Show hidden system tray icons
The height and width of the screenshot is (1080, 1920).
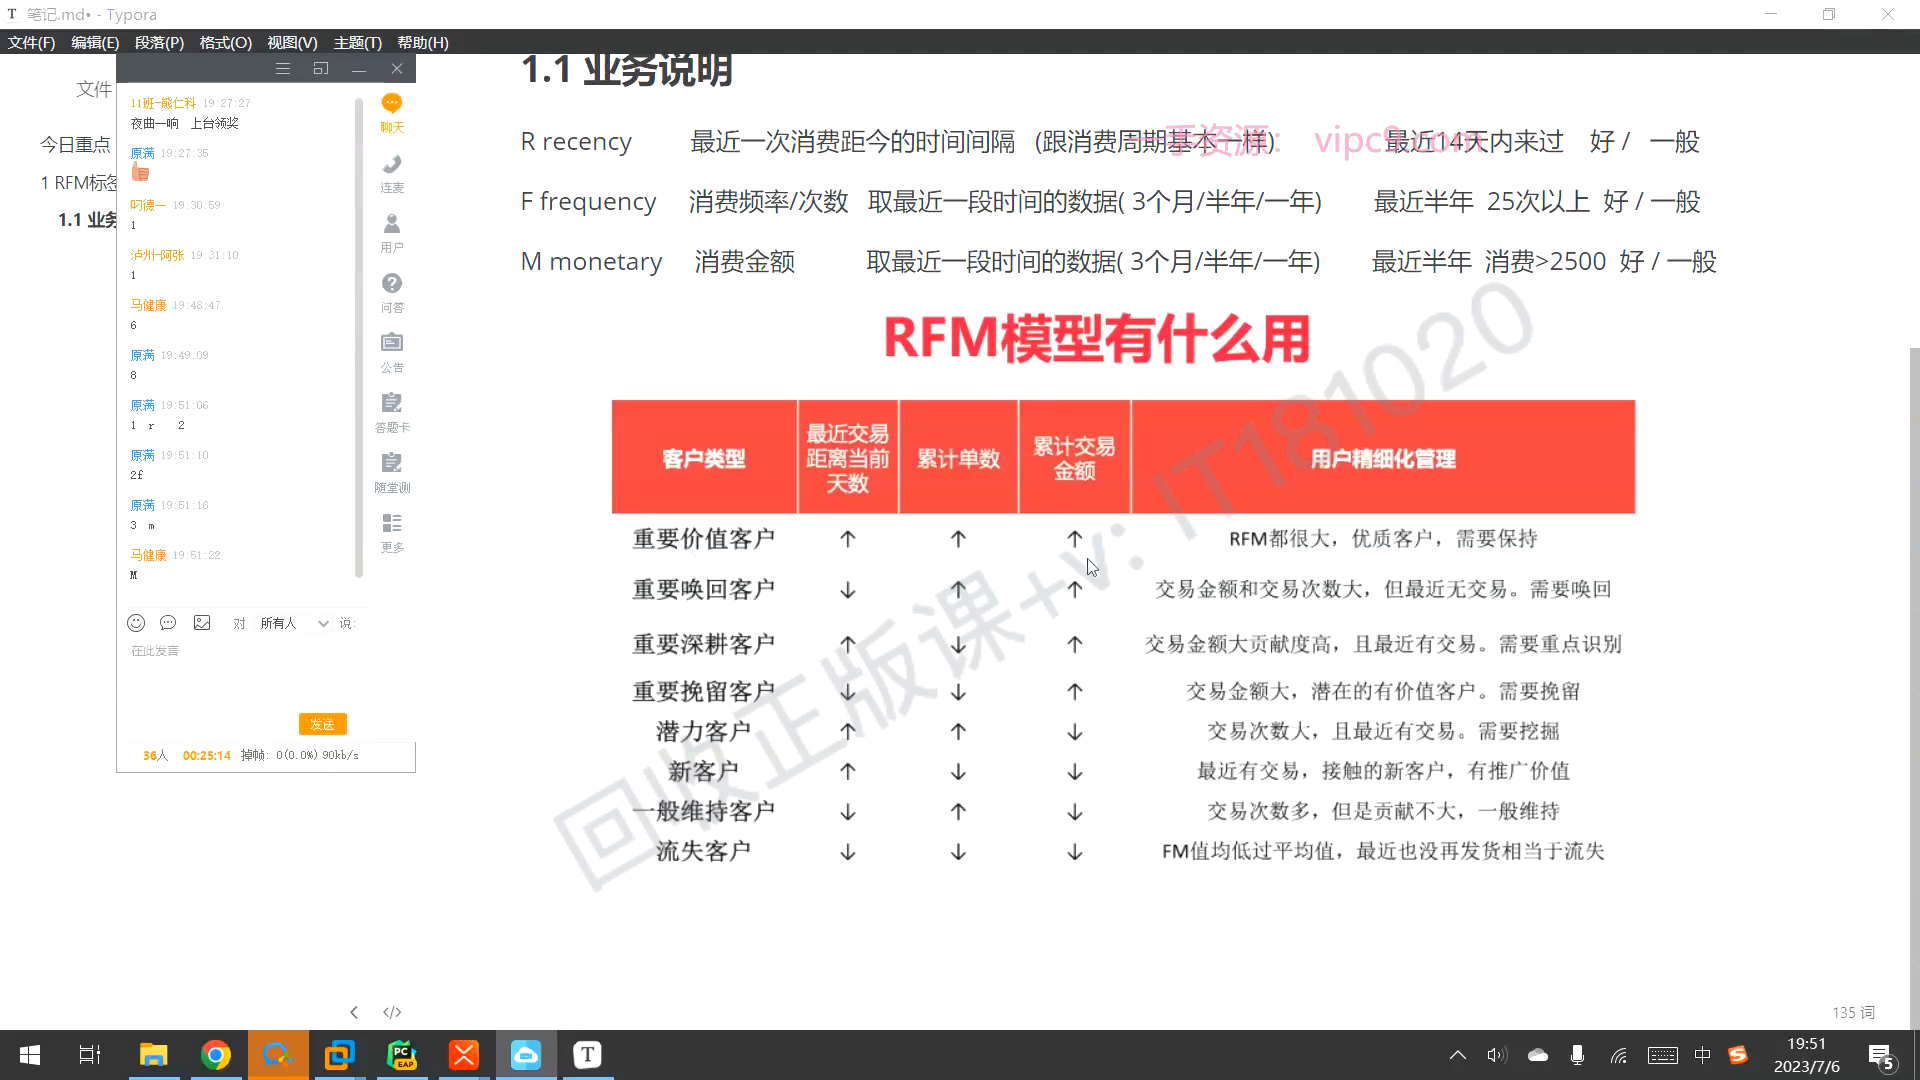[1458, 1055]
